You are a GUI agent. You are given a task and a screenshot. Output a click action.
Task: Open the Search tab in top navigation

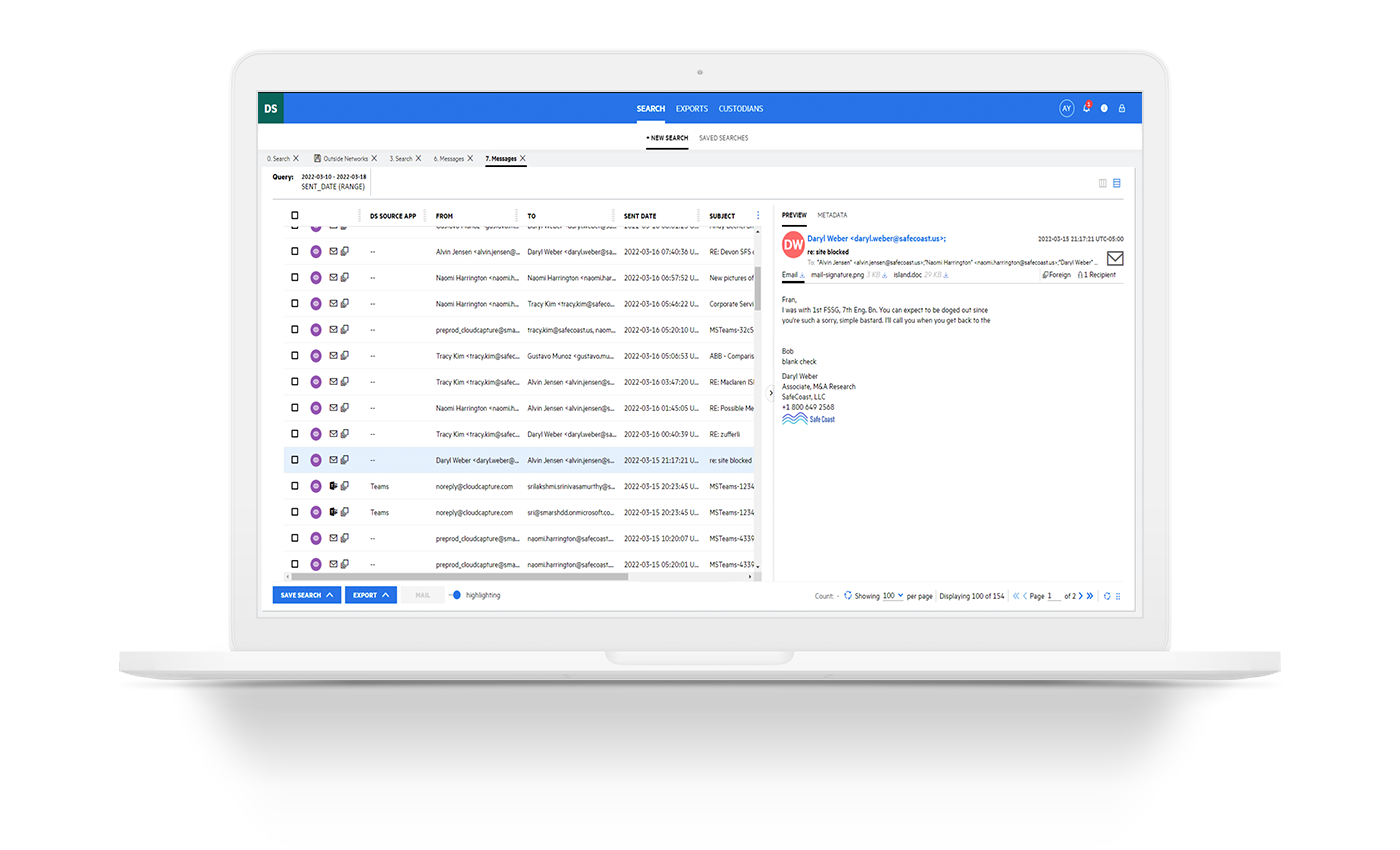coord(650,108)
